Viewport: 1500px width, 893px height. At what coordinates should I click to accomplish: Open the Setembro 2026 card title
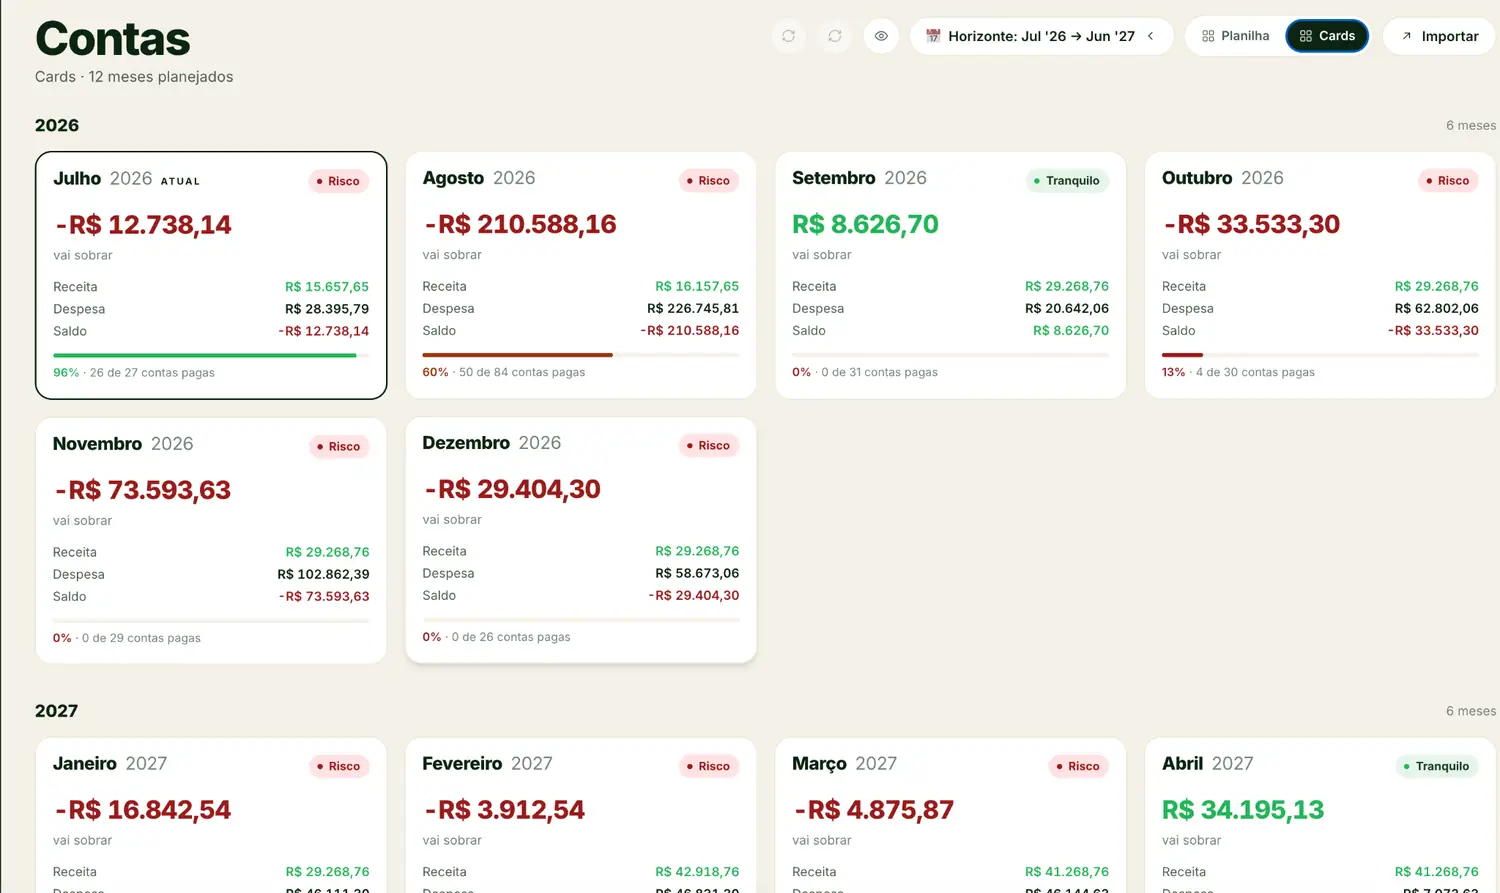click(x=859, y=178)
